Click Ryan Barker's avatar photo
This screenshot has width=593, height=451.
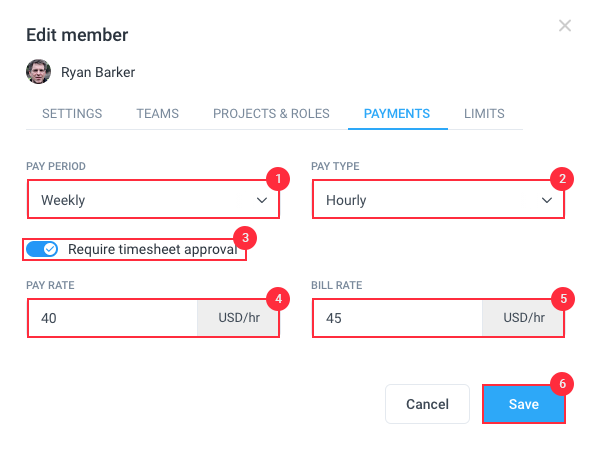[x=39, y=71]
